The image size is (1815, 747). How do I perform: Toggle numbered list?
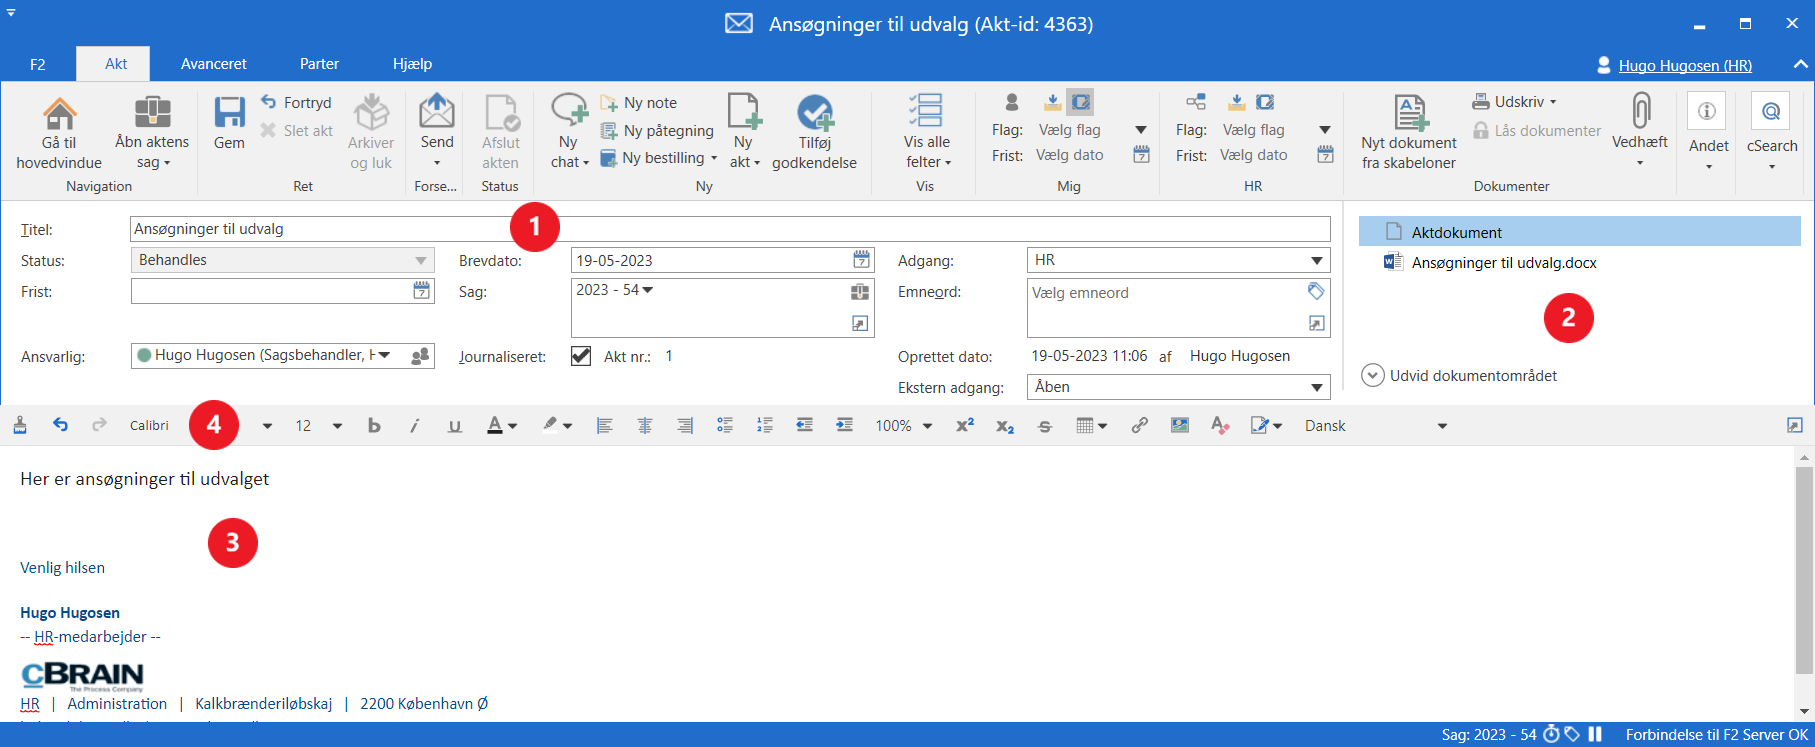[765, 426]
